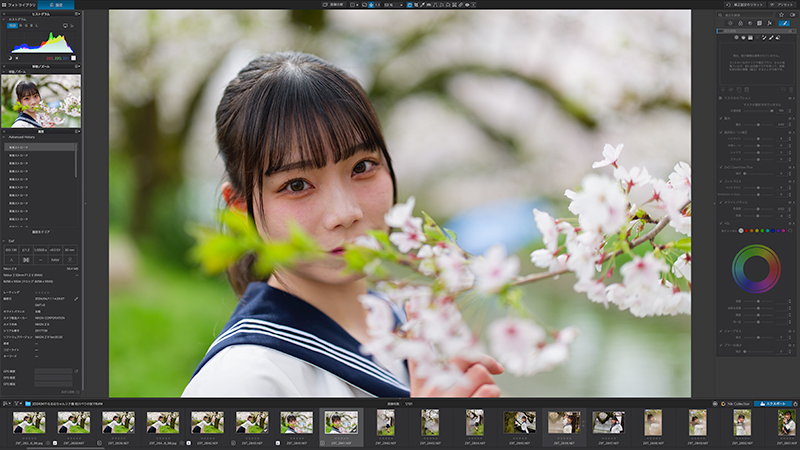Select the Control Line local adjustment tool
The width and height of the screenshot is (800, 450).
coord(743,37)
